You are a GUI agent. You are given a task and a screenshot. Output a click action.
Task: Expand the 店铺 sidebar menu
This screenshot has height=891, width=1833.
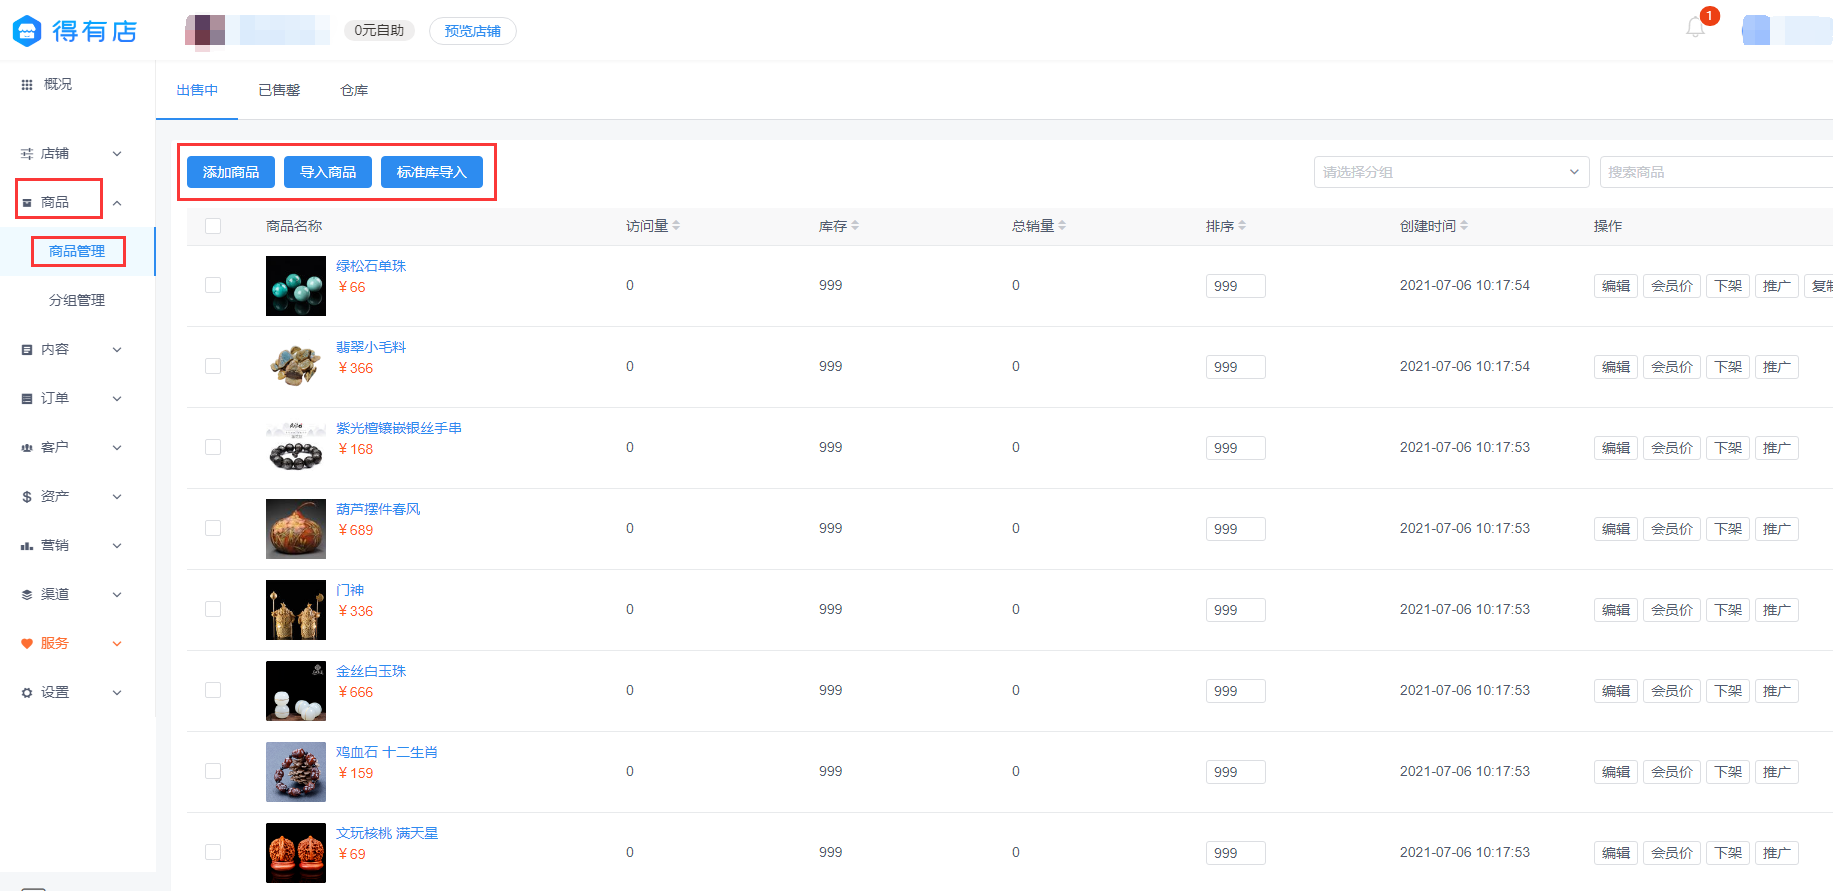click(x=70, y=153)
